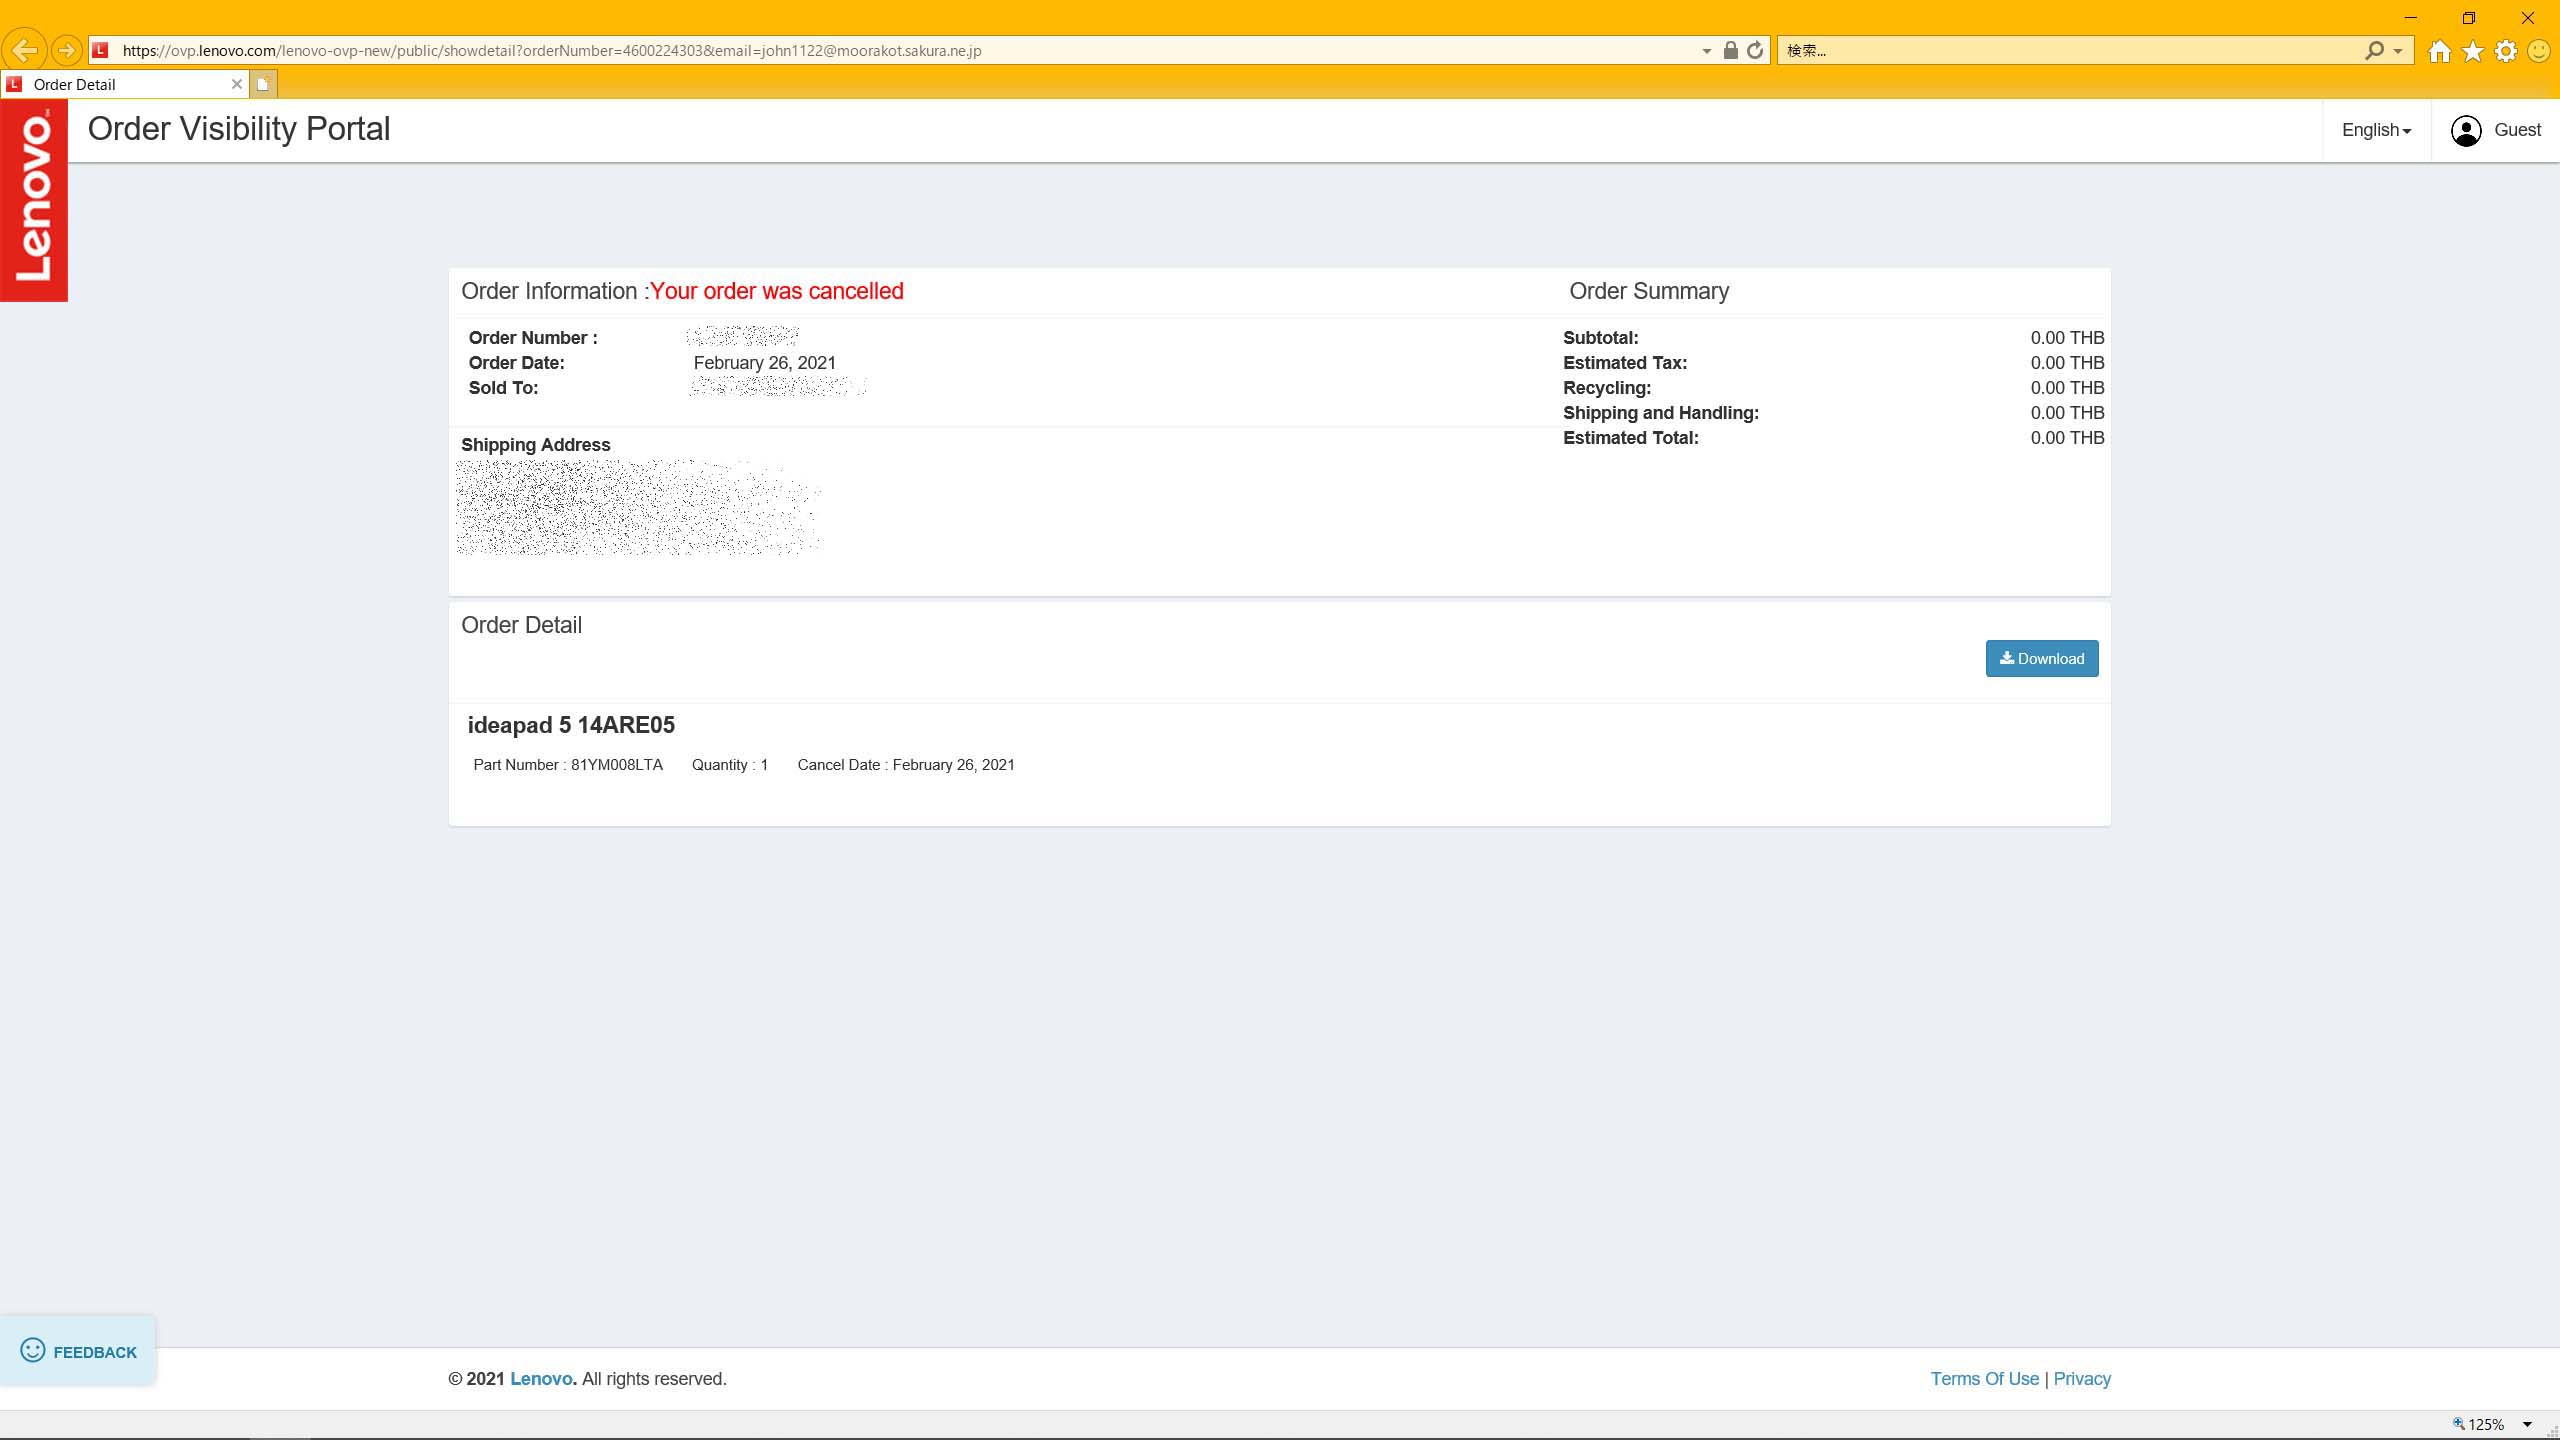Open the zoom level dropdown arrow

click(x=2527, y=1425)
